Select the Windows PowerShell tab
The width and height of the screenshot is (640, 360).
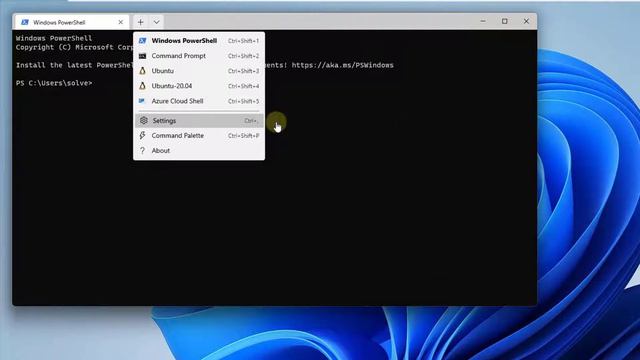[72, 22]
